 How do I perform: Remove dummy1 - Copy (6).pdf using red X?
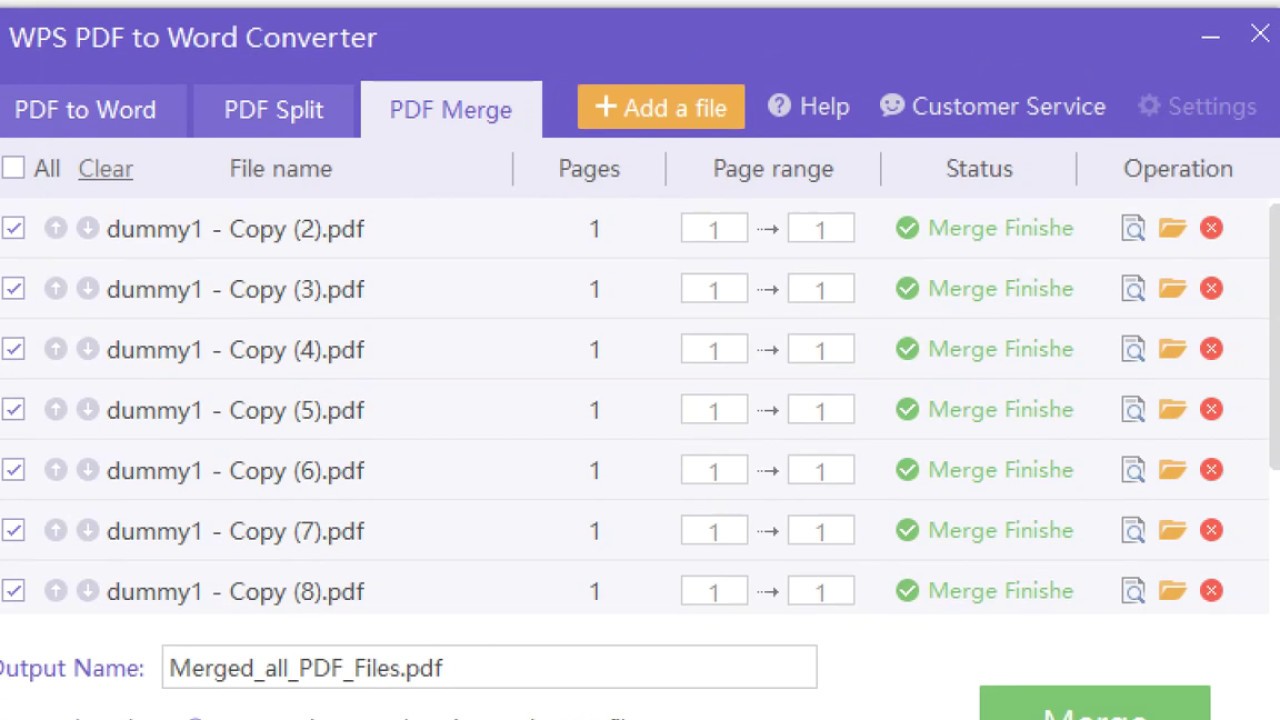[x=1211, y=470]
